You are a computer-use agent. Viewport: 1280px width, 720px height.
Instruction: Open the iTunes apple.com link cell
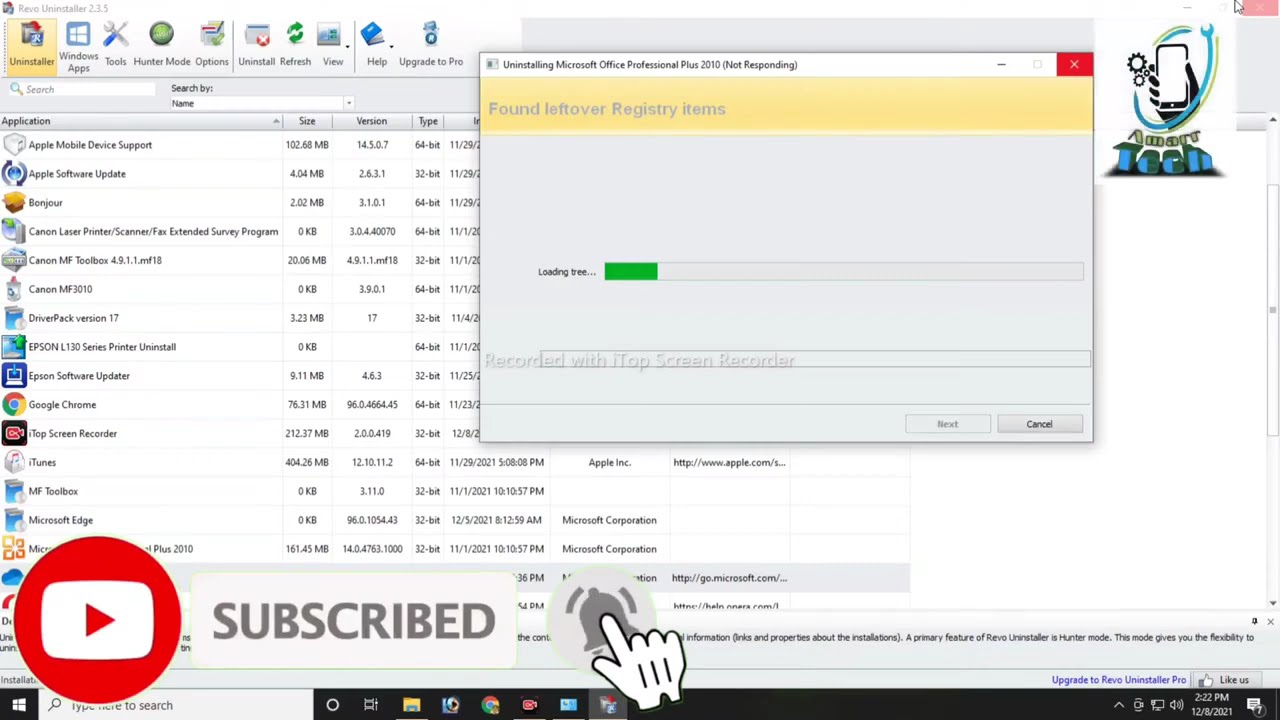pos(729,463)
